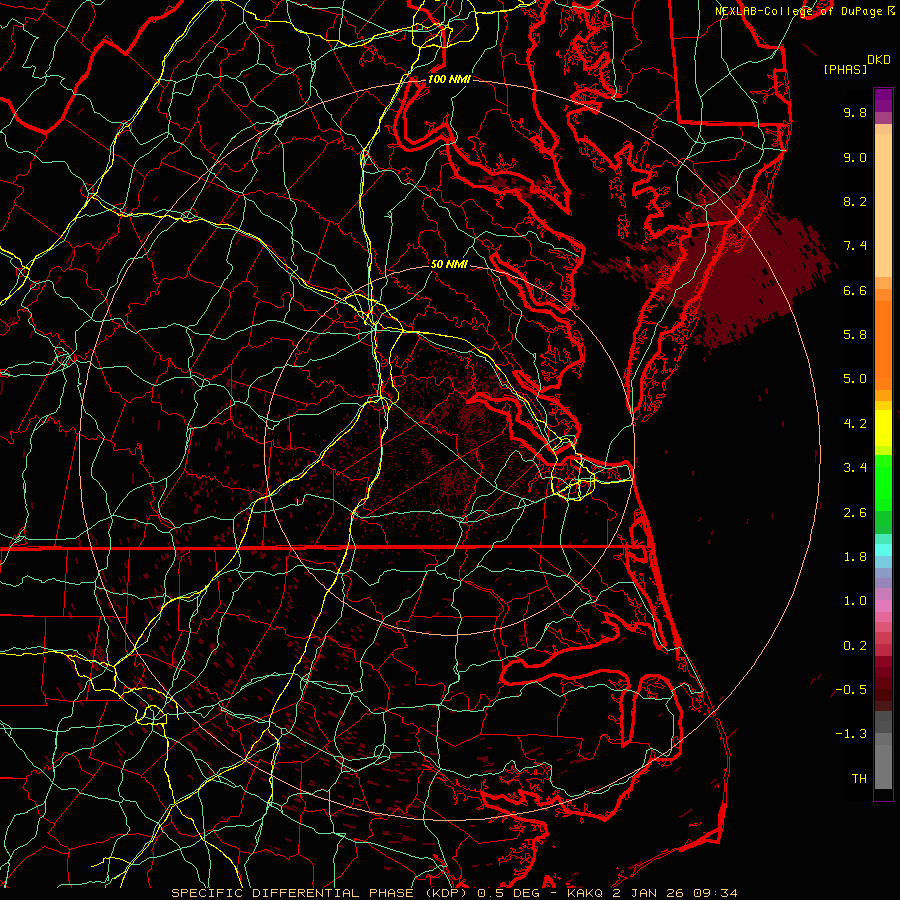
Task: Click the -0.5 scale value
Action: point(851,690)
